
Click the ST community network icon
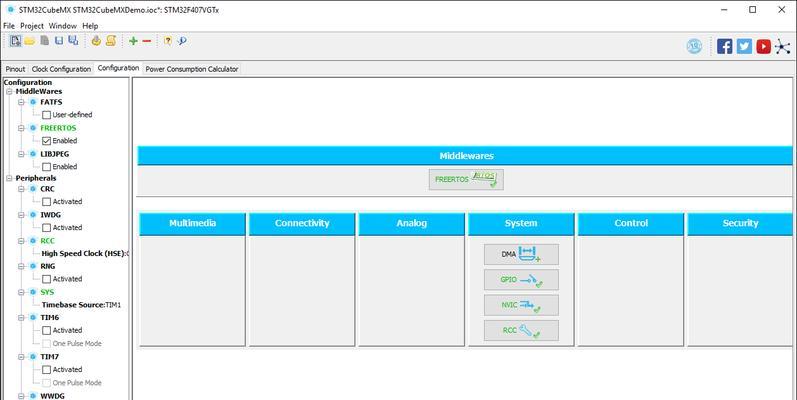pyautogui.click(x=782, y=46)
